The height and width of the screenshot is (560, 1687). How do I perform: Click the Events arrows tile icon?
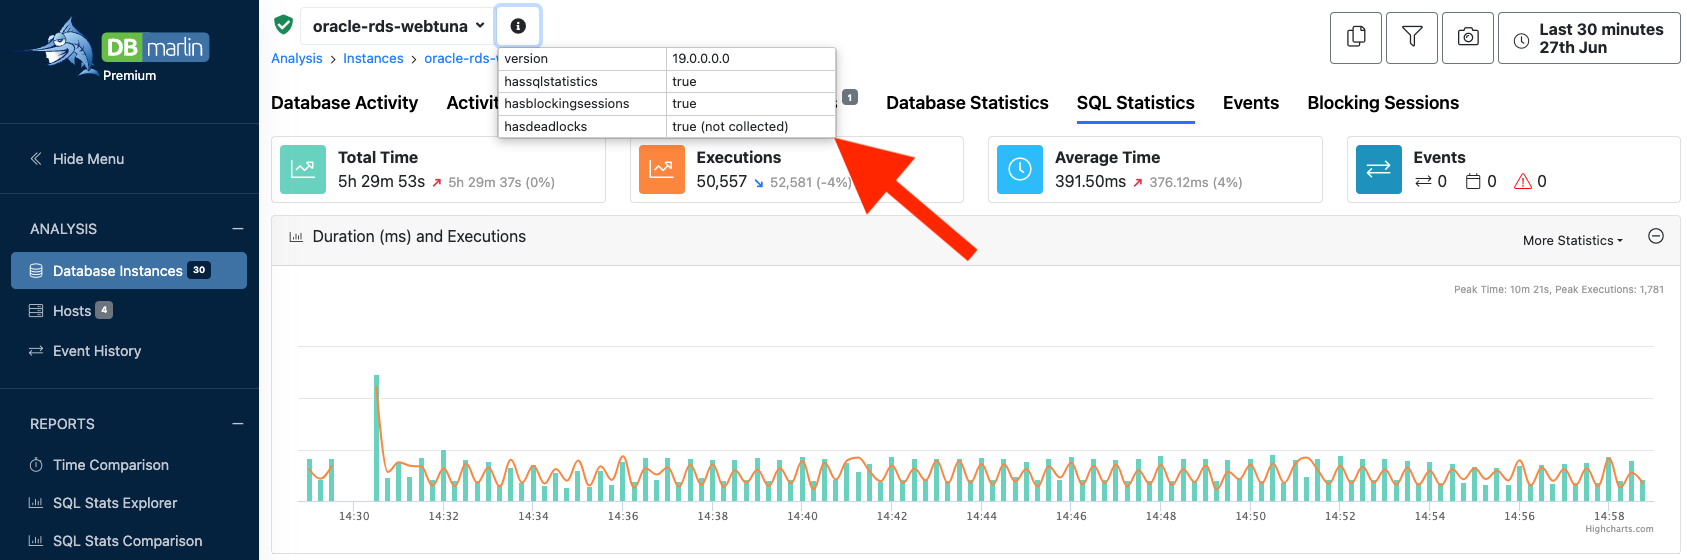[x=1378, y=170]
